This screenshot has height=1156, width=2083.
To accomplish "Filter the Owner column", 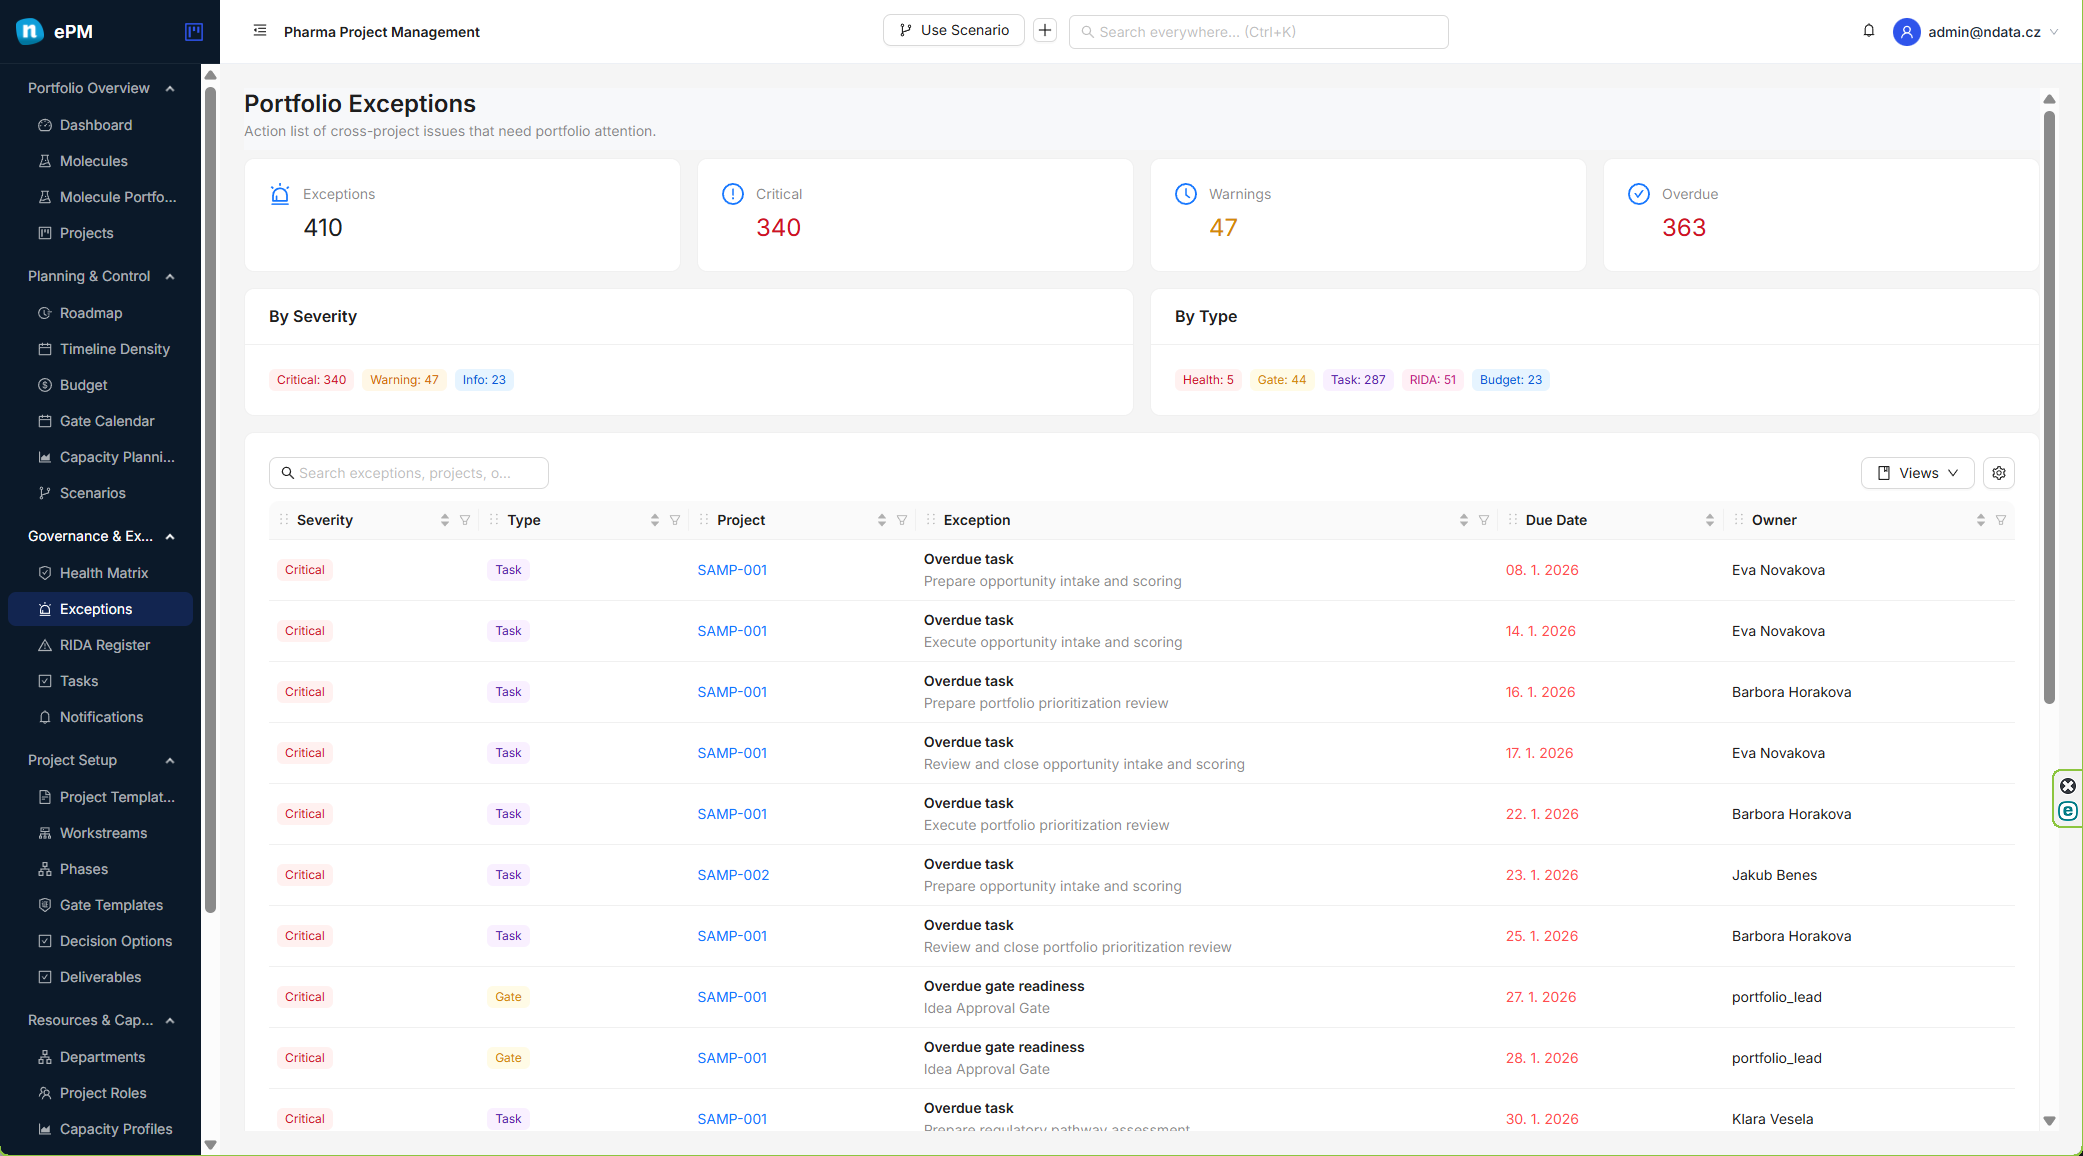I will click(x=2001, y=520).
